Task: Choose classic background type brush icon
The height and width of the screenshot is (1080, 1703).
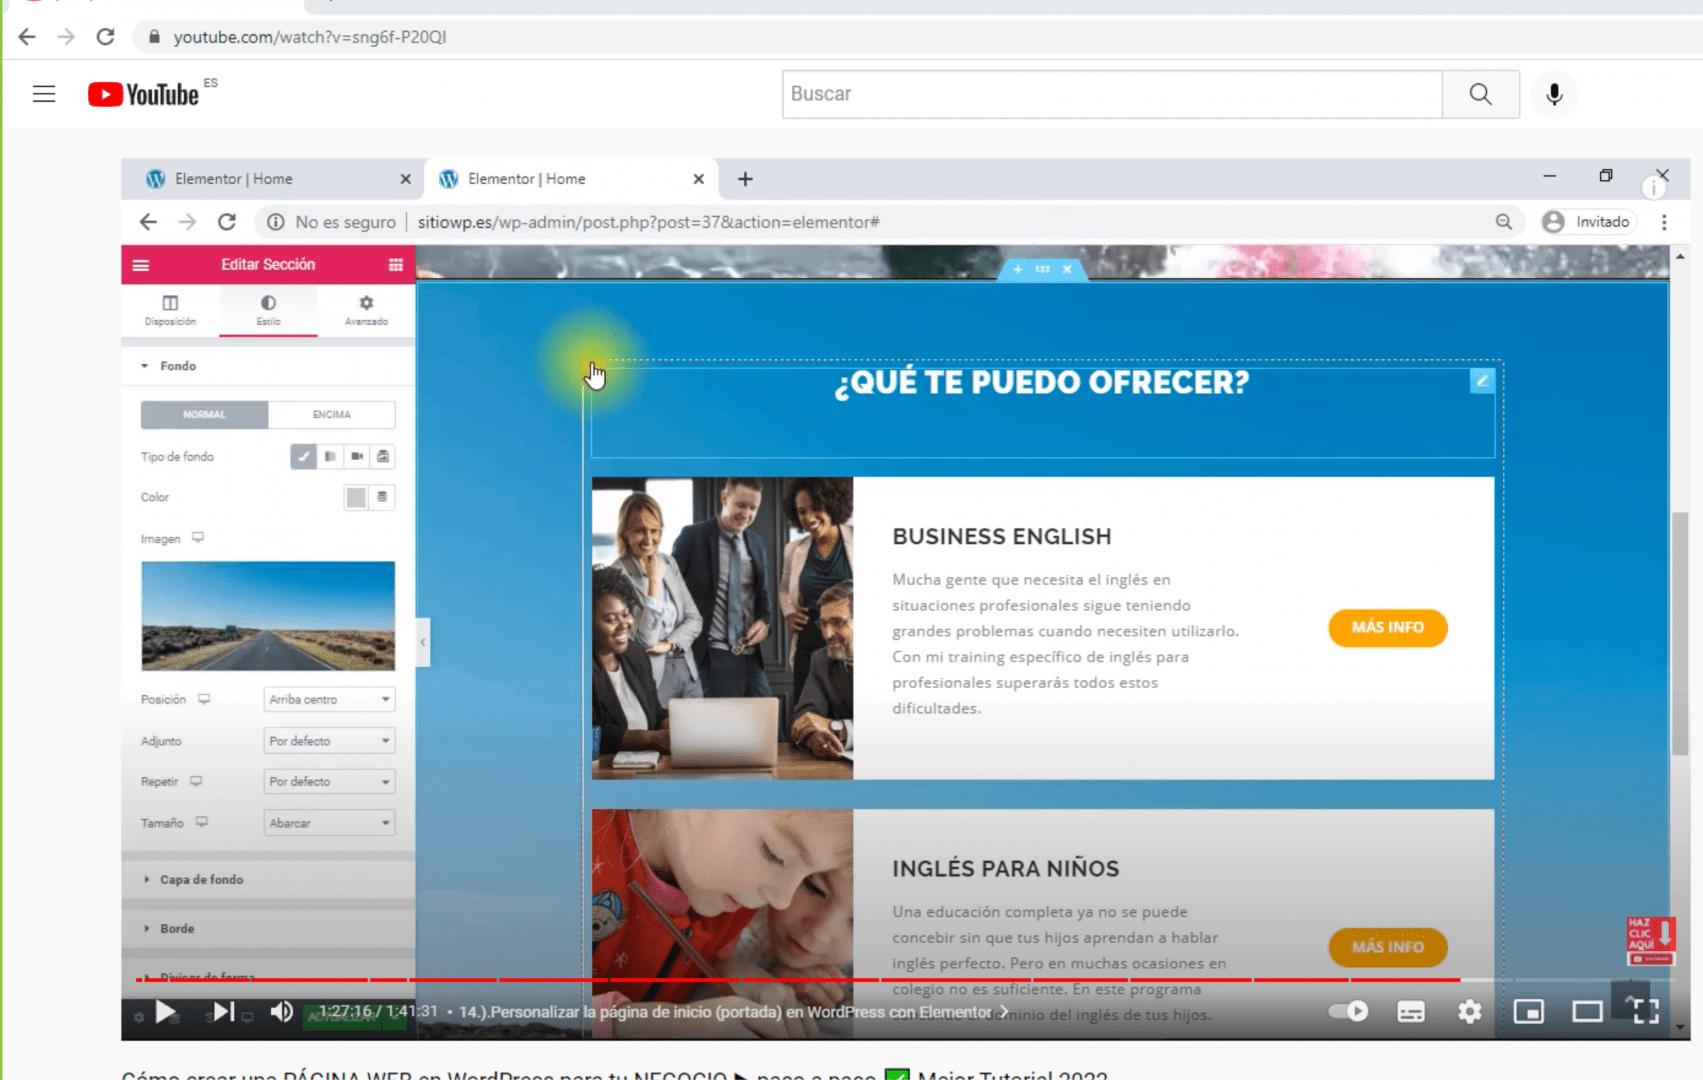Action: [x=303, y=457]
